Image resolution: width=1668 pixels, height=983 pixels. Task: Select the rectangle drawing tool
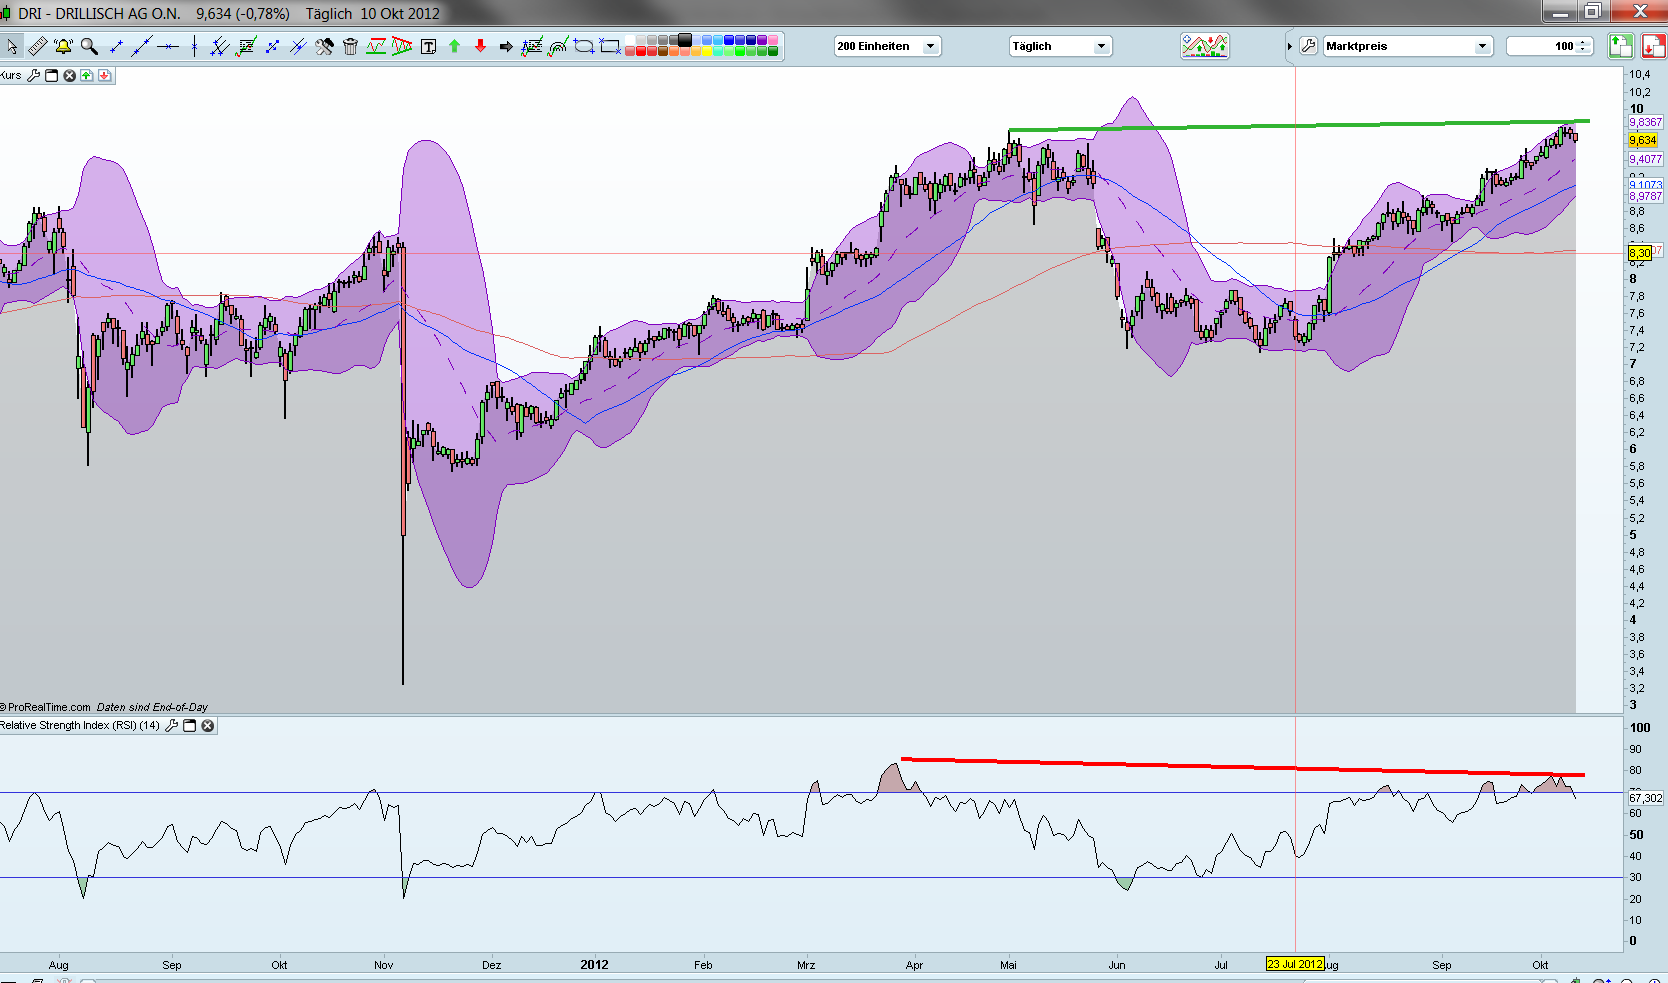[610, 46]
